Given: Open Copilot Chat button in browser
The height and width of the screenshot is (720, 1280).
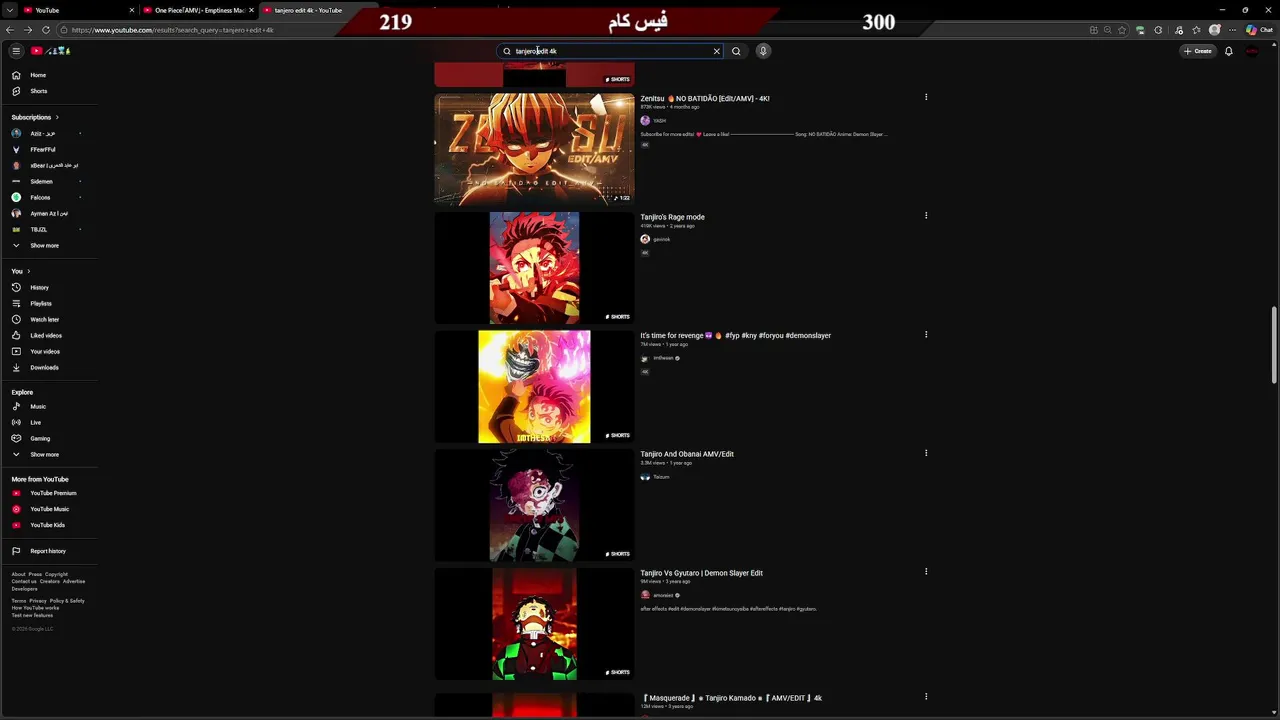Looking at the screenshot, I should point(1259,30).
